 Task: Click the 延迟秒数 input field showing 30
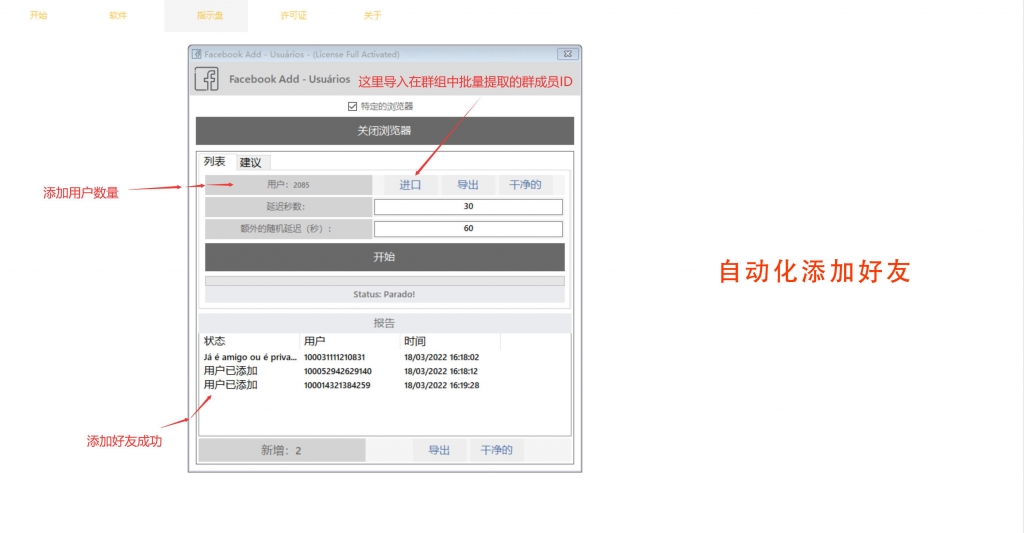tap(468, 206)
